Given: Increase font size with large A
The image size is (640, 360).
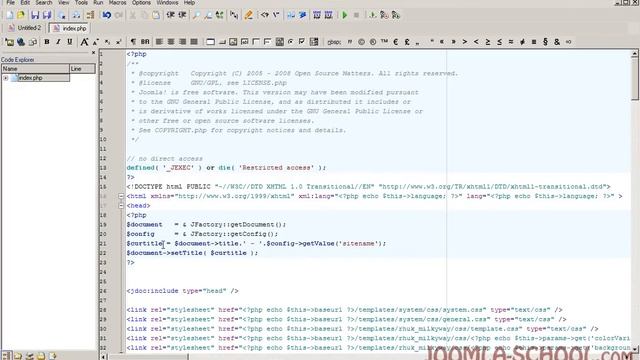Looking at the screenshot, I should click(84, 42).
